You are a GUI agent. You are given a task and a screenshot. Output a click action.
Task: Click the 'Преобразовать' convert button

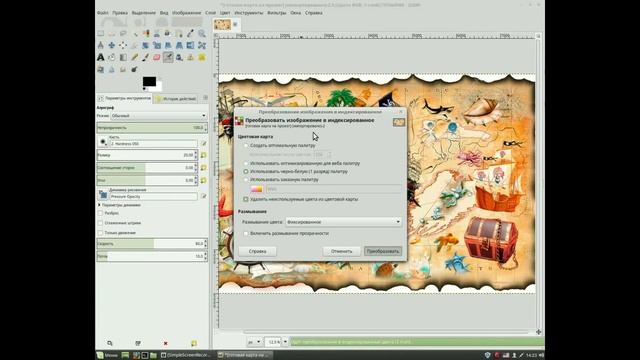383,251
